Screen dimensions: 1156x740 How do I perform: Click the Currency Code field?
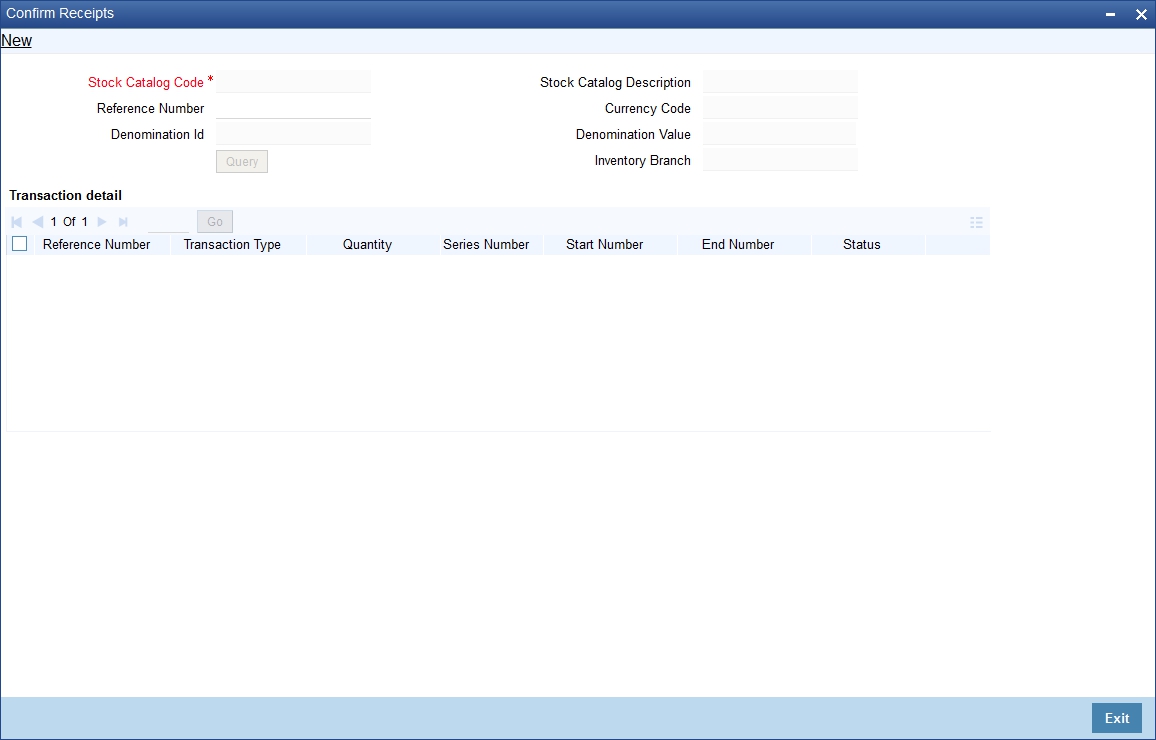(780, 108)
